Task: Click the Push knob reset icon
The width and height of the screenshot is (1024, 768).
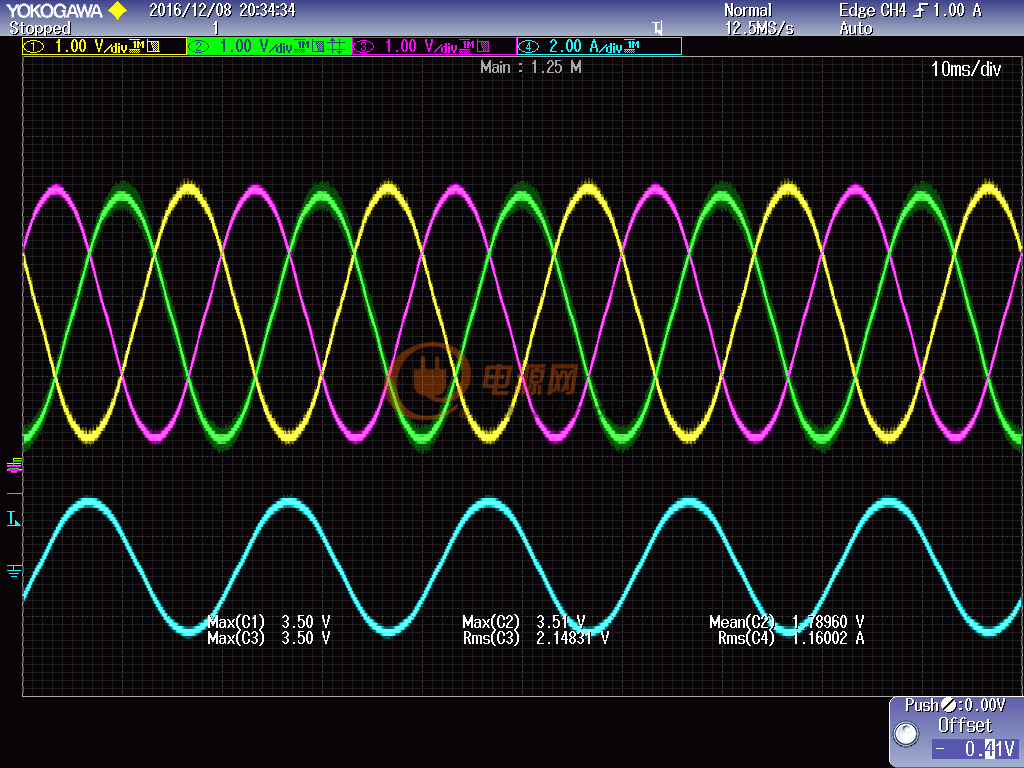Action: tap(949, 705)
